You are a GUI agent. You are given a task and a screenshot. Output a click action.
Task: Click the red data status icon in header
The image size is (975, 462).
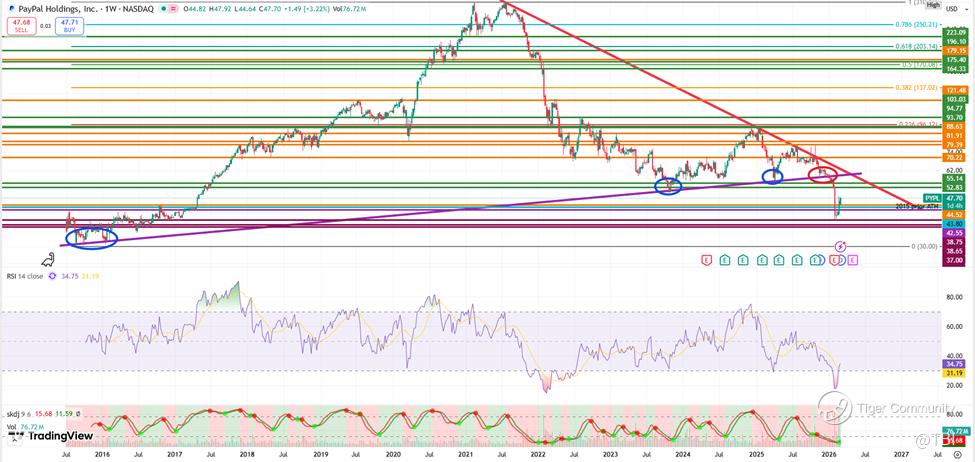coord(173,9)
